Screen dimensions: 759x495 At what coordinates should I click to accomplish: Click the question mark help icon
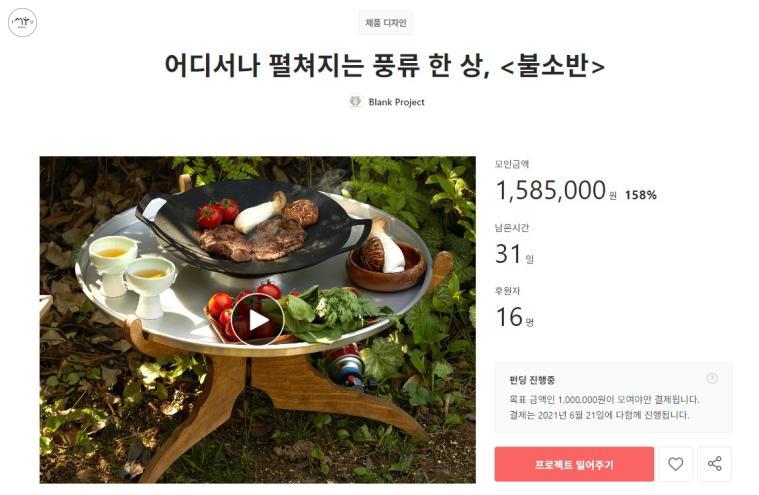[x=712, y=378]
